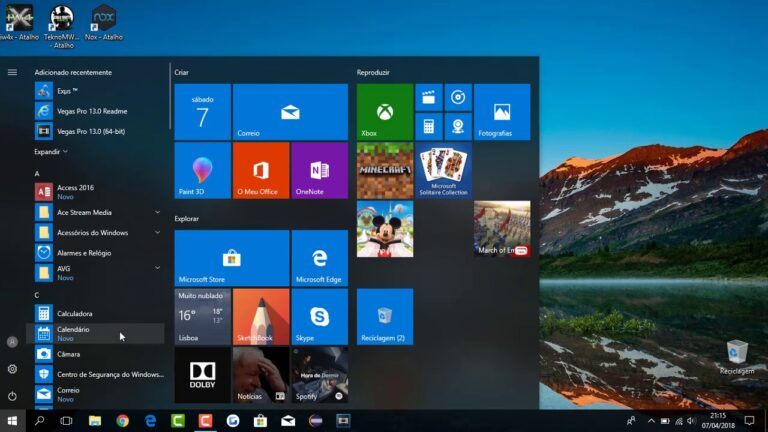Select the Reciclagem desktop icon
This screenshot has height=432, width=768.
pyautogui.click(x=737, y=357)
